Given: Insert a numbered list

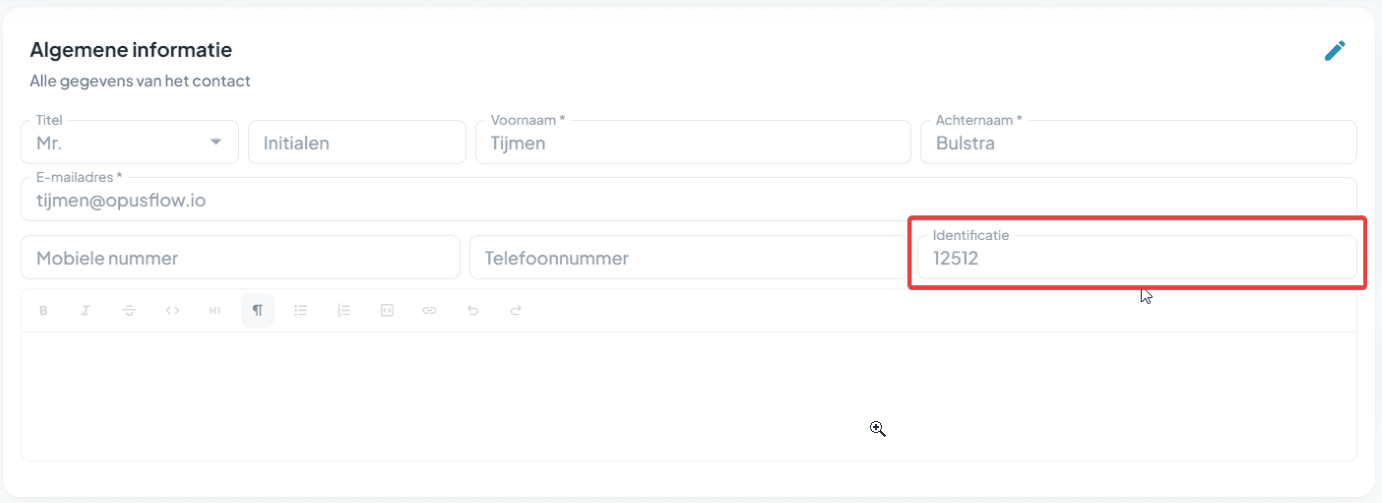Looking at the screenshot, I should 344,311.
